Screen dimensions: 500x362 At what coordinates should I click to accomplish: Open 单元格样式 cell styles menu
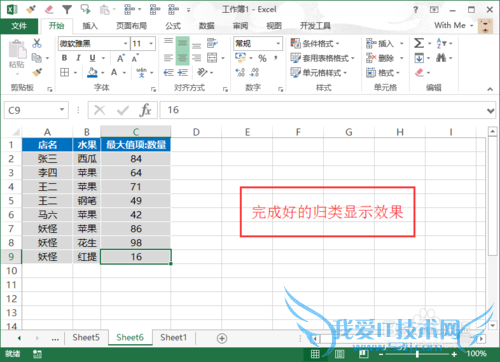318,73
